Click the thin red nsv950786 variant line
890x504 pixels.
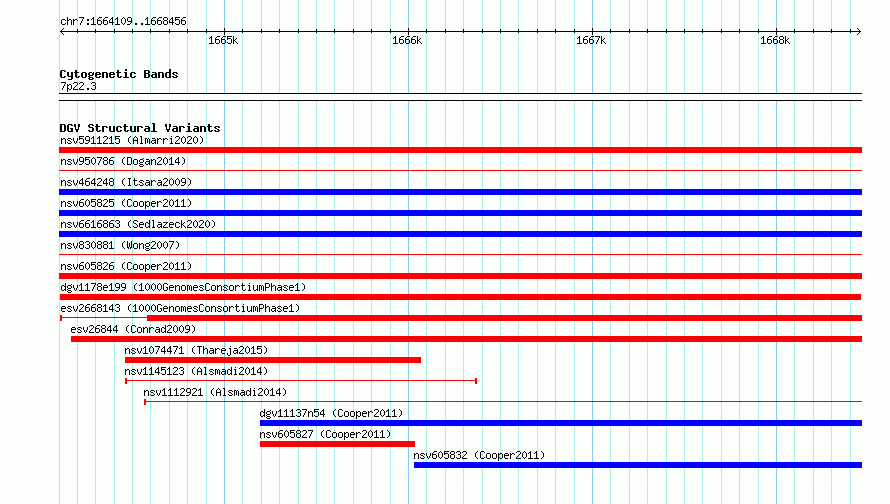[x=460, y=170]
